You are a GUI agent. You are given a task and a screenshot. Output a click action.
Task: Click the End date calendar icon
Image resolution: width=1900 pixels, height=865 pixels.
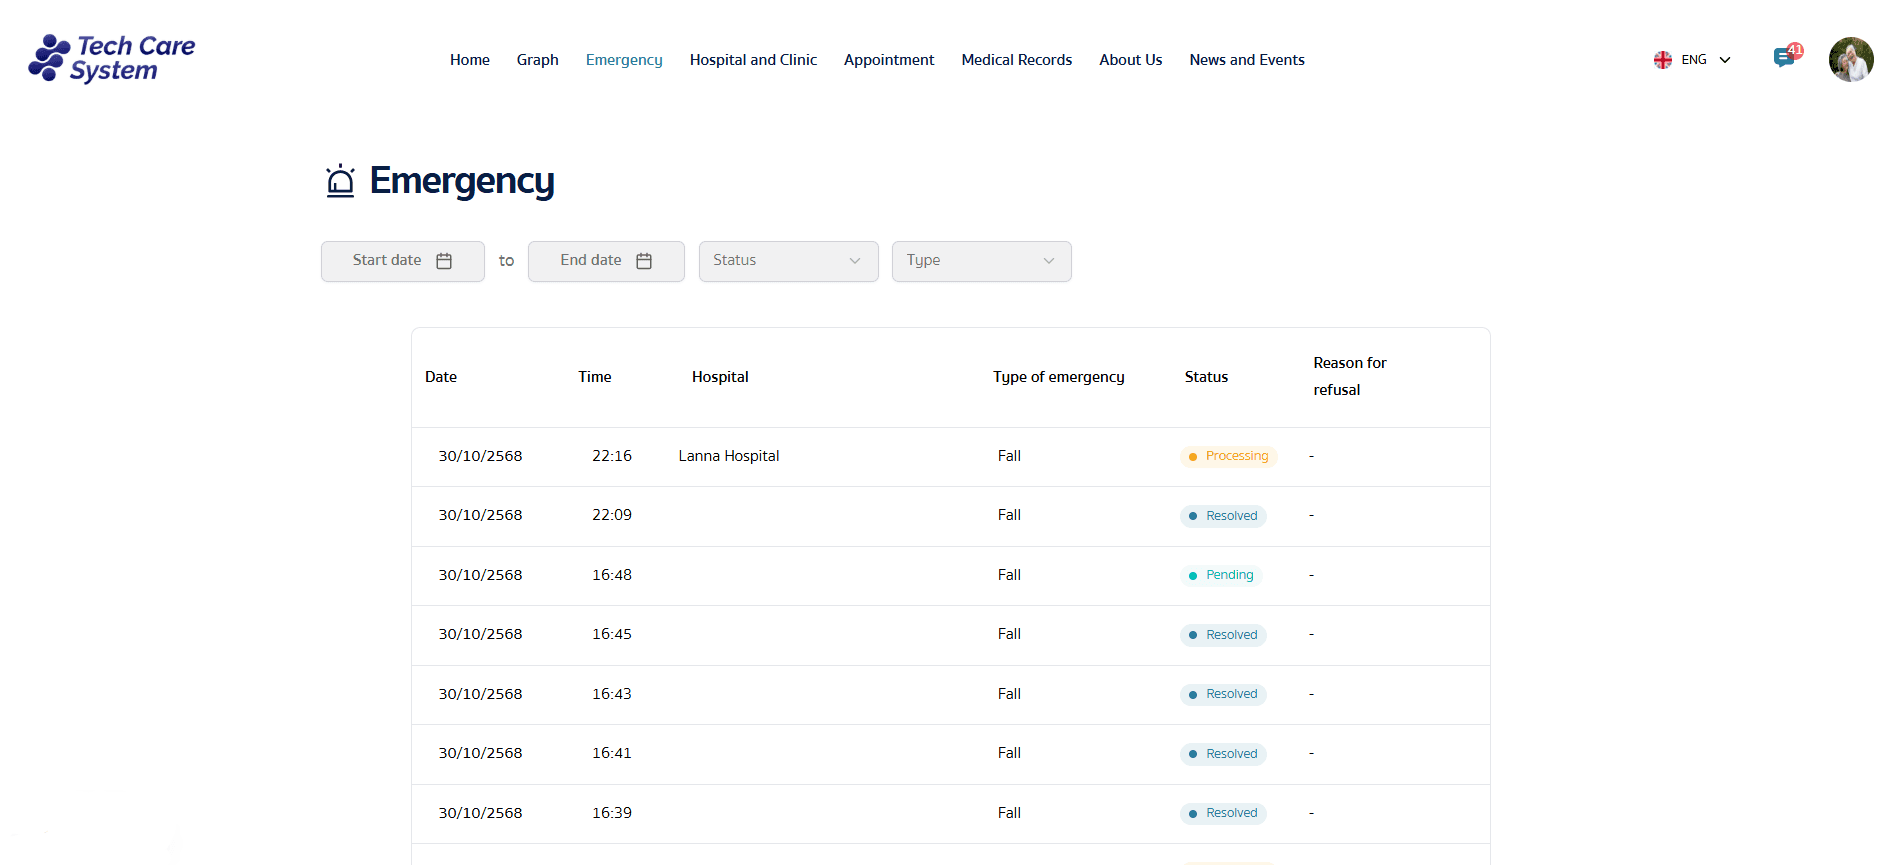(644, 261)
